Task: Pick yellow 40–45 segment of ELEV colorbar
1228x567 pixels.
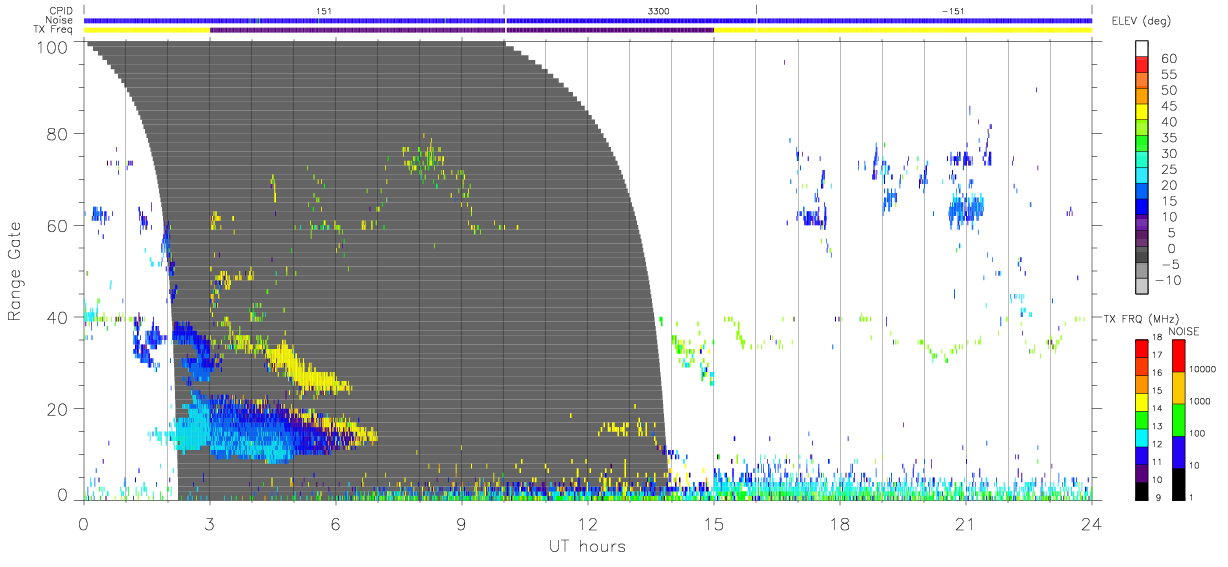Action: [1143, 114]
